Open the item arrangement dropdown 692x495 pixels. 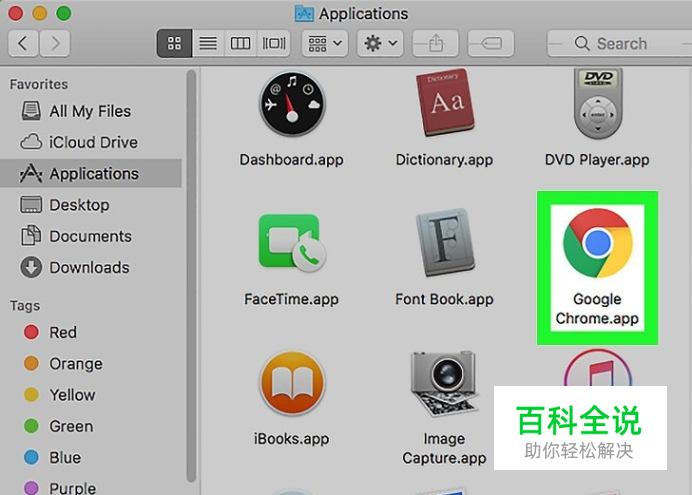click(325, 43)
